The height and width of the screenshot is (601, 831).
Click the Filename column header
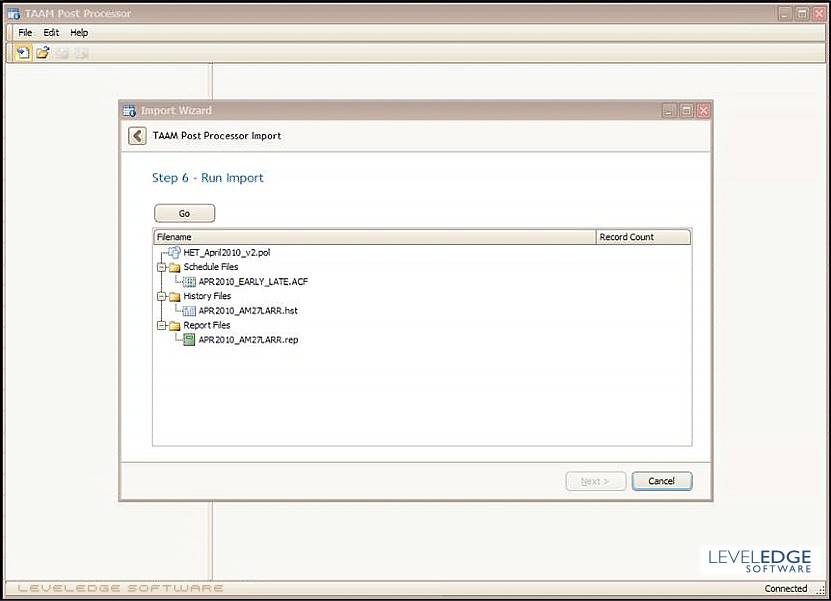point(375,237)
